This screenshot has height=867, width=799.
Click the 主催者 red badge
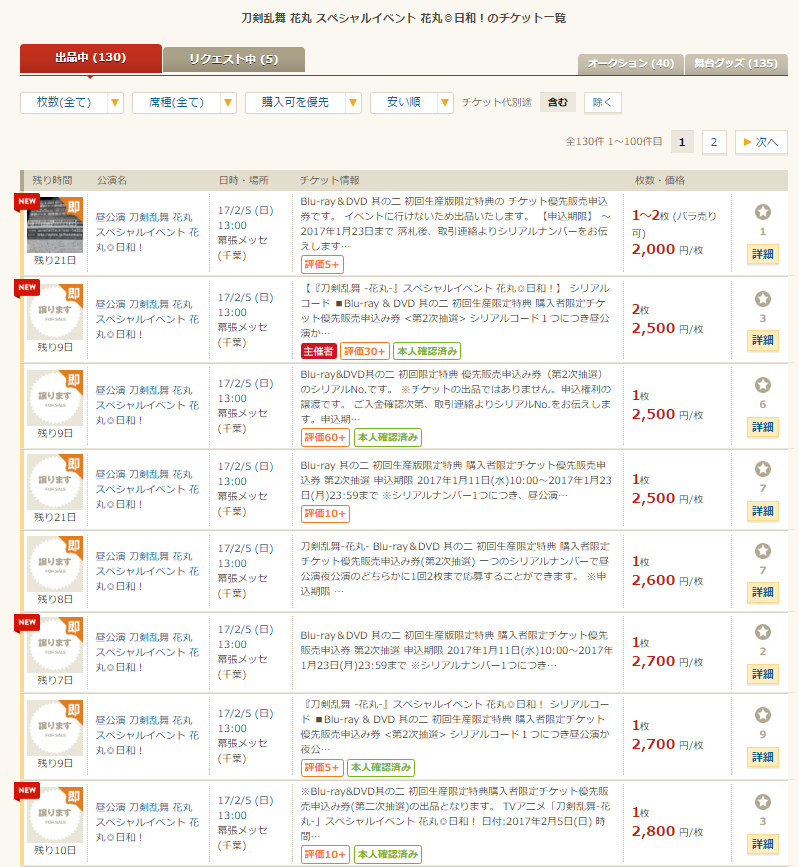tap(318, 351)
